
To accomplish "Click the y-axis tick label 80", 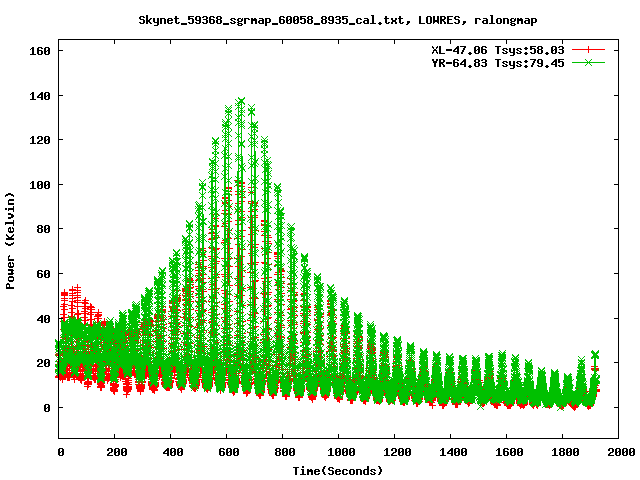I will coord(43,229).
